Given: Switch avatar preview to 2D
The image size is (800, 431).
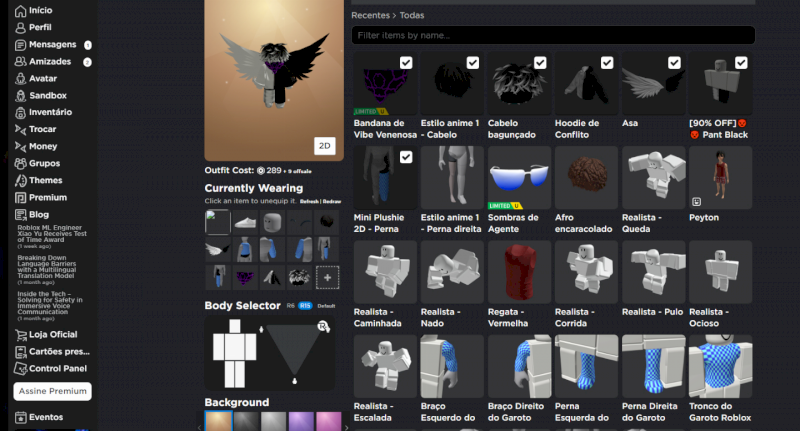Looking at the screenshot, I should click(324, 146).
